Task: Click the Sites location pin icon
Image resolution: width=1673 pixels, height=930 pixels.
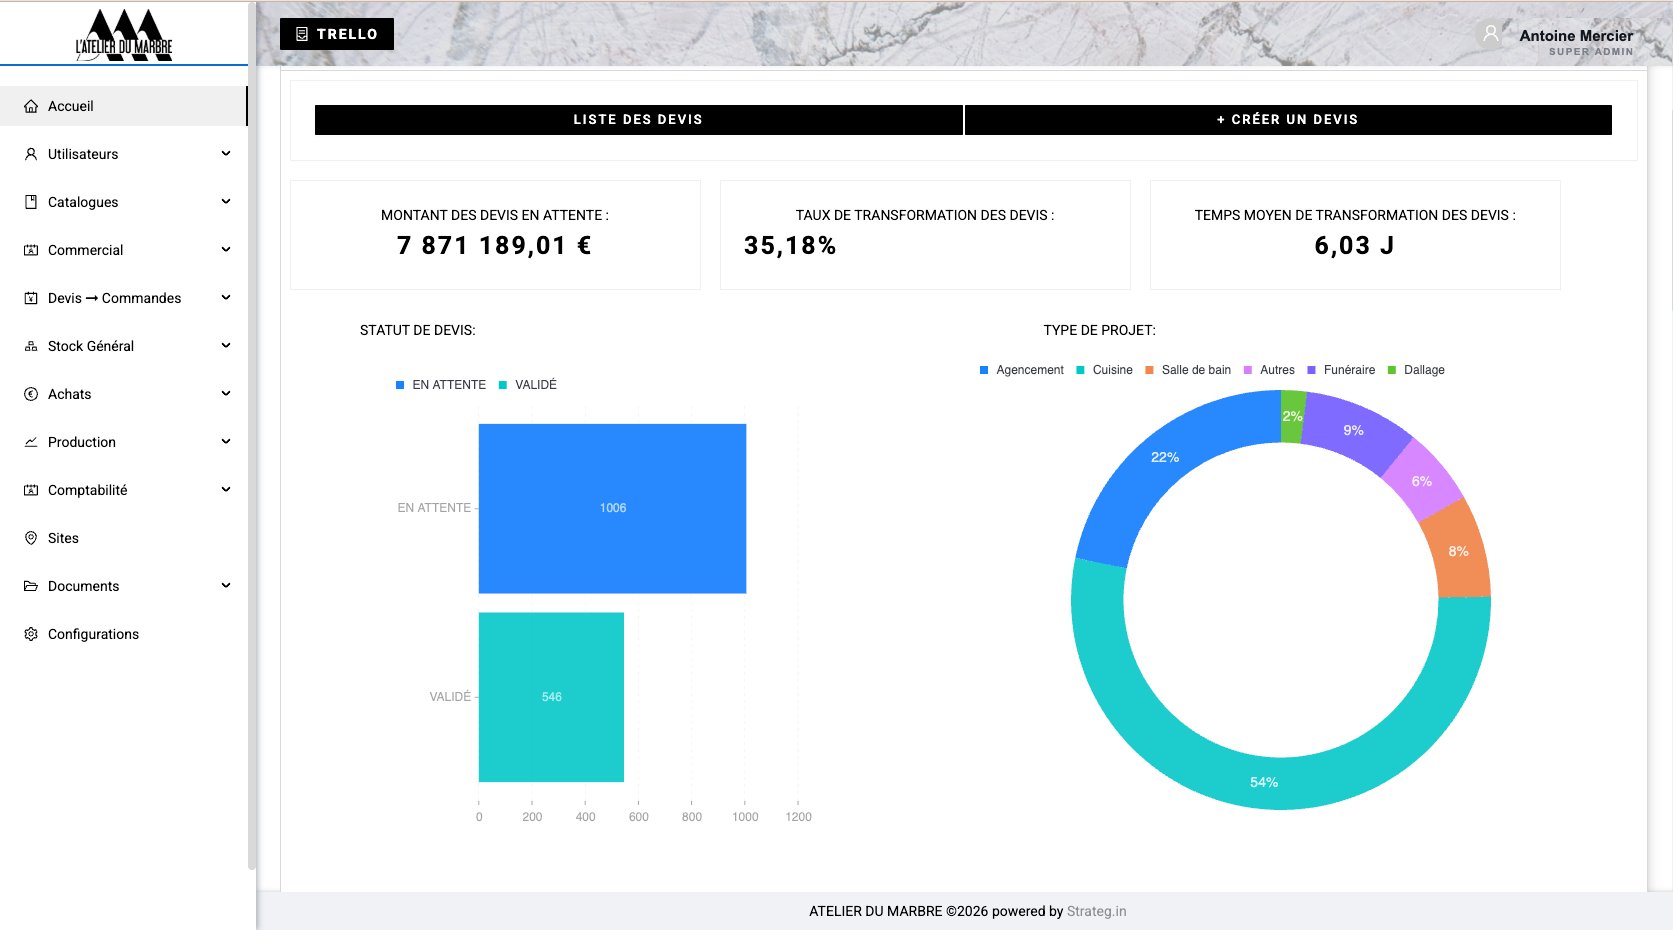Action: coord(31,538)
